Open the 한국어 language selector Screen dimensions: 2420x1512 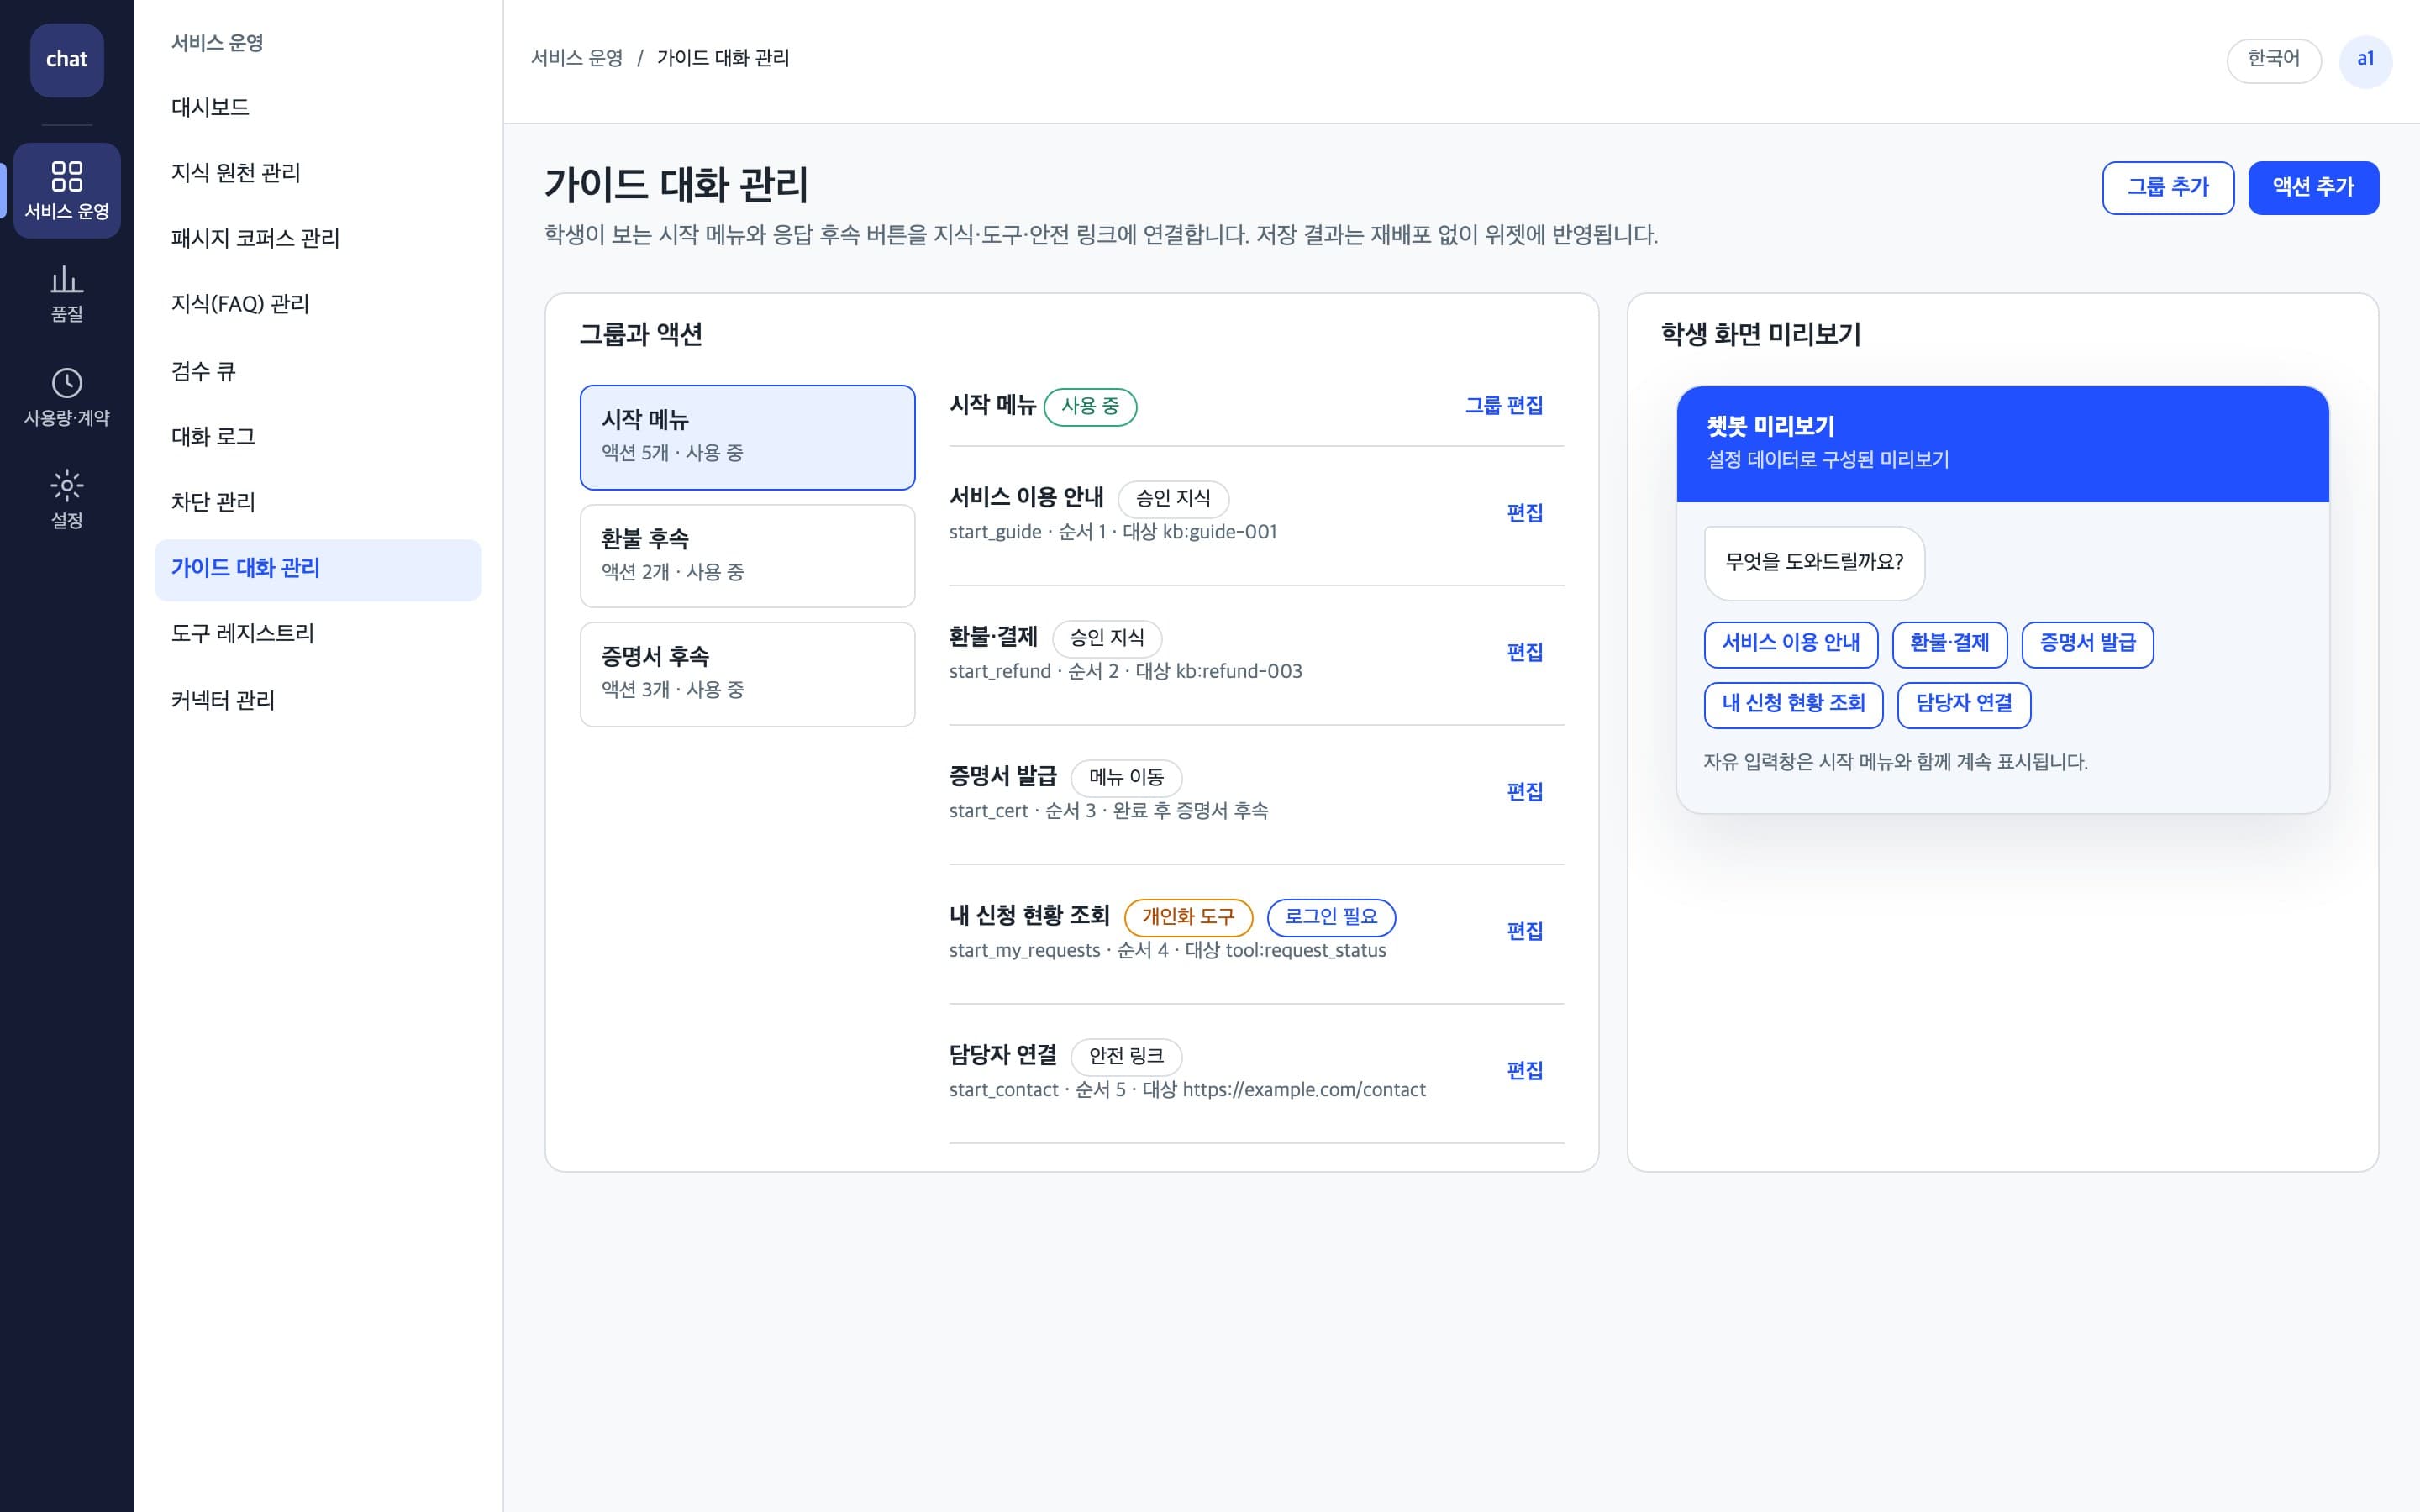tap(2273, 61)
